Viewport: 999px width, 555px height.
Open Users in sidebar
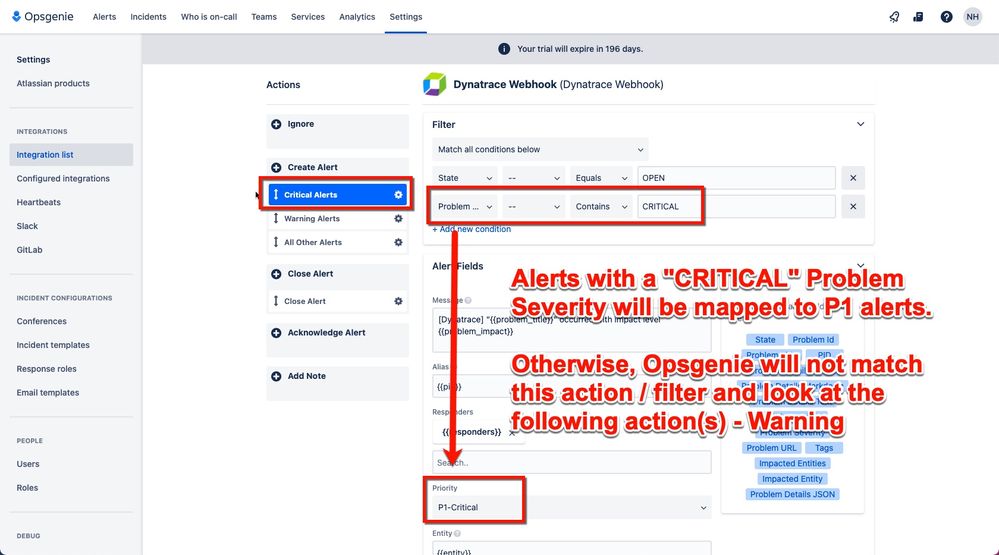coord(28,464)
